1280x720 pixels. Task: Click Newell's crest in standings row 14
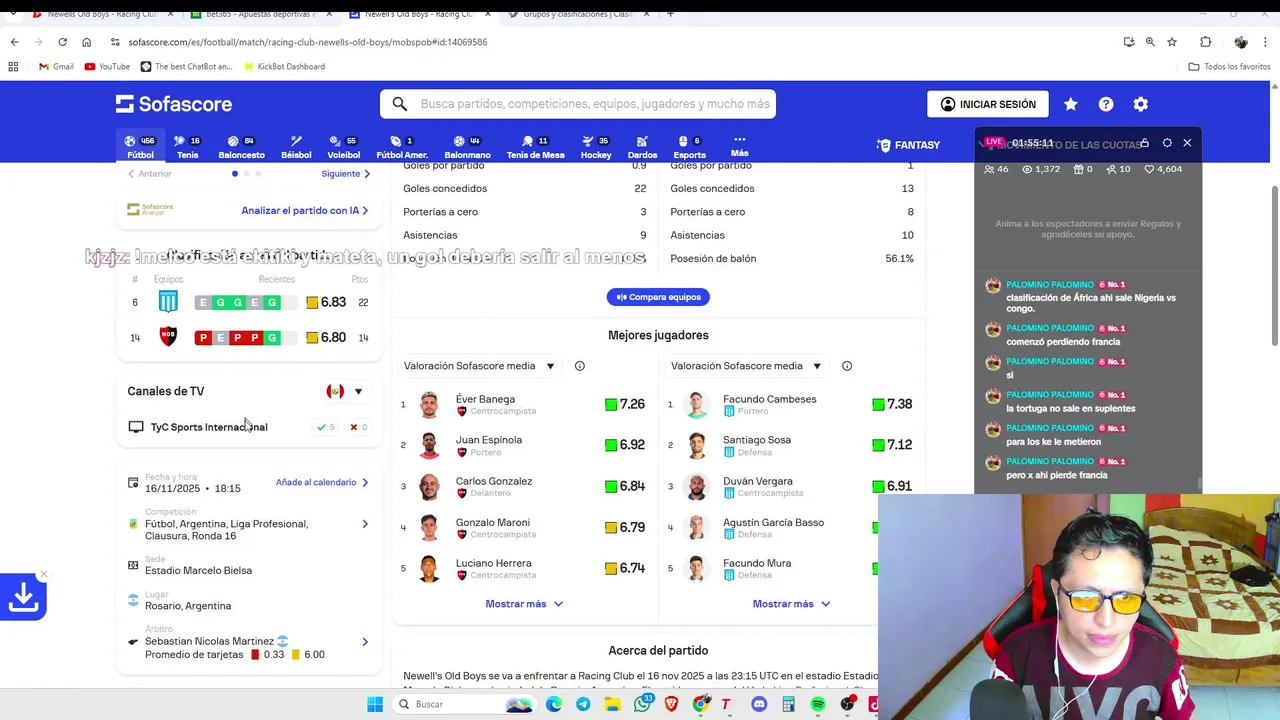pyautogui.click(x=168, y=337)
